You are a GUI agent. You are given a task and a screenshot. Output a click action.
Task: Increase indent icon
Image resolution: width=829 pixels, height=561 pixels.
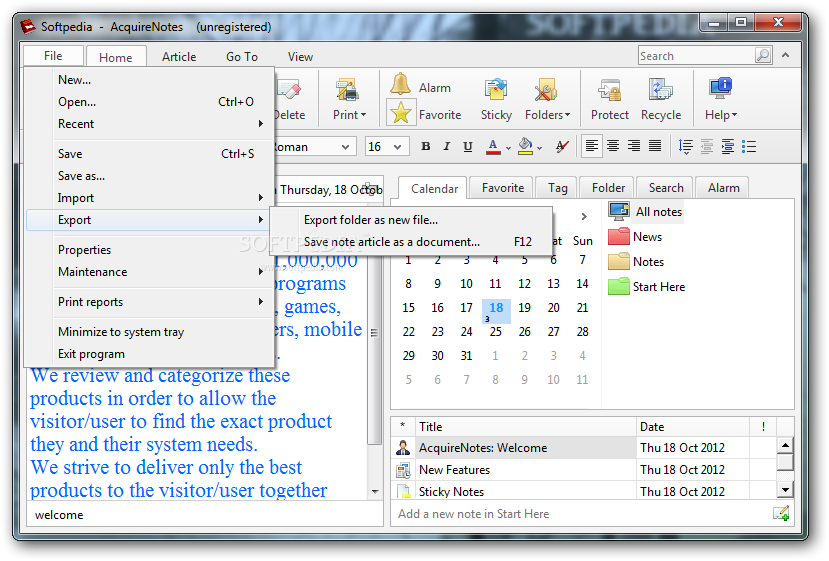(728, 146)
